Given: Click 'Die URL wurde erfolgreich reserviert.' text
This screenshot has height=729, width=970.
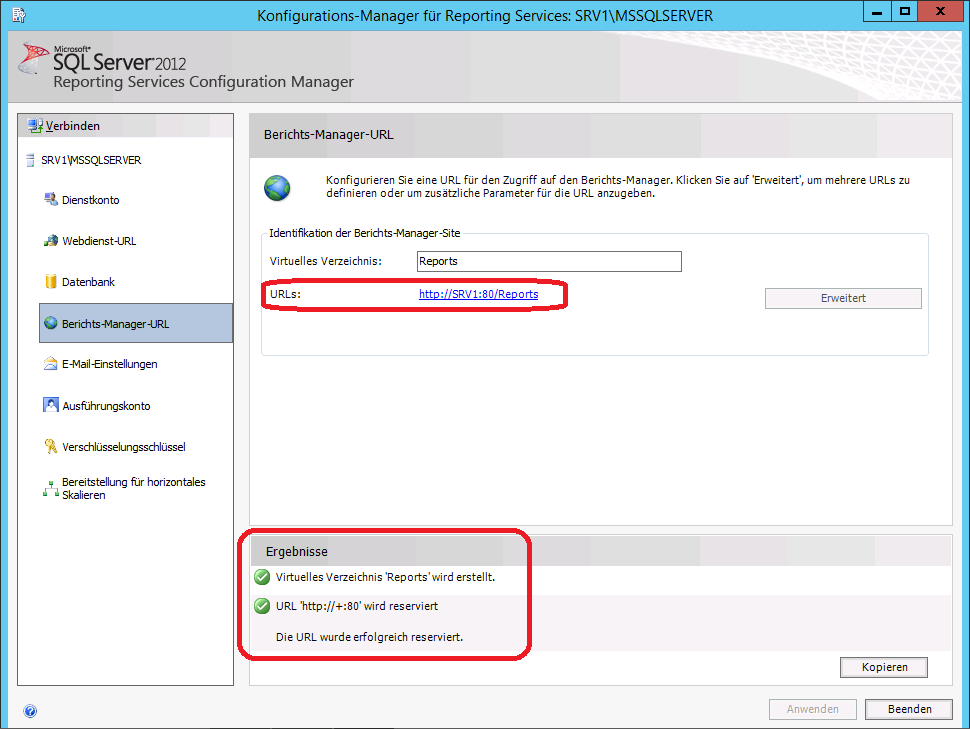Looking at the screenshot, I should 369,637.
